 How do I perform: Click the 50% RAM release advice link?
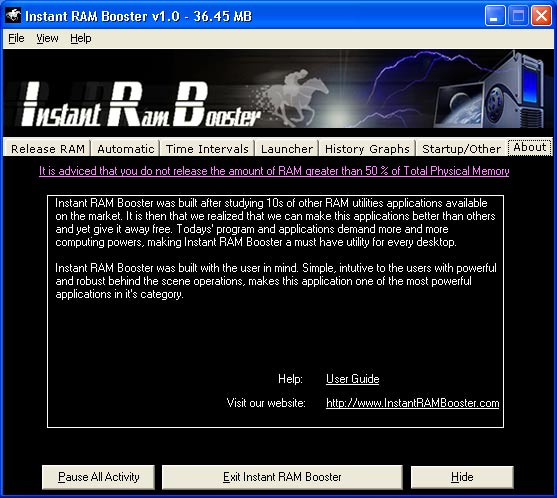274,171
